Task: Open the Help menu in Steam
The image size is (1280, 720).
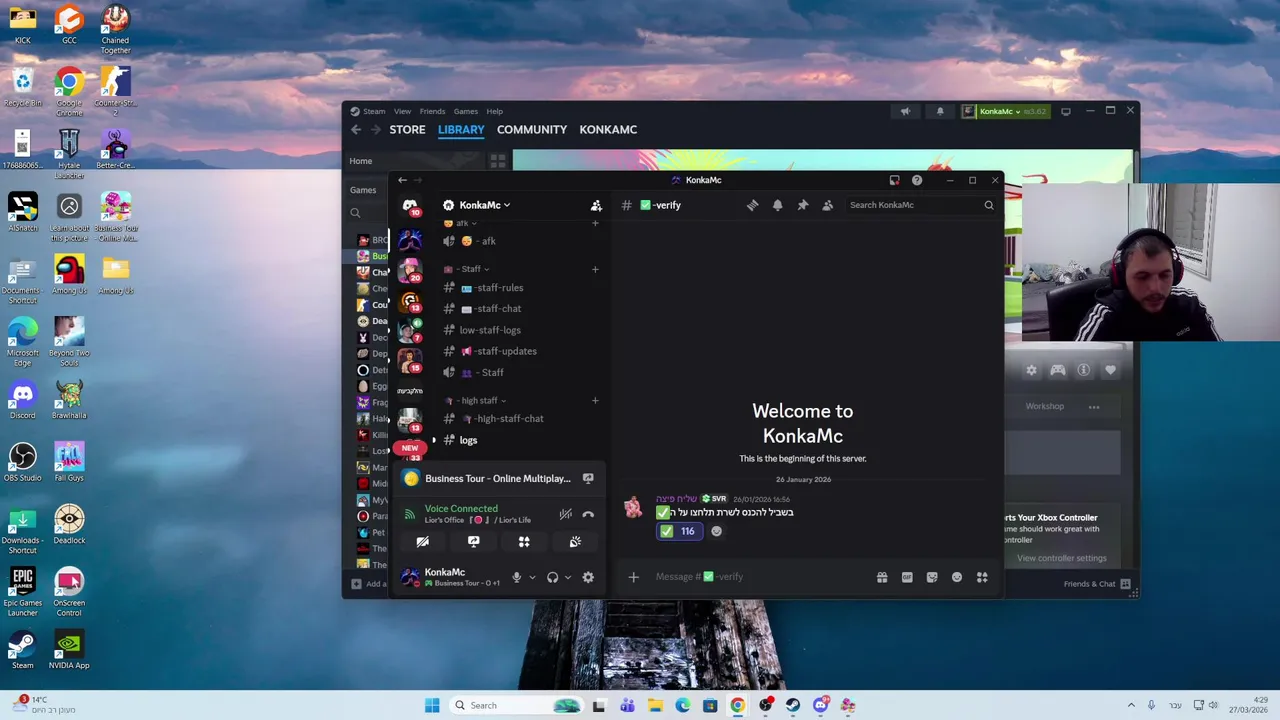Action: pos(494,111)
